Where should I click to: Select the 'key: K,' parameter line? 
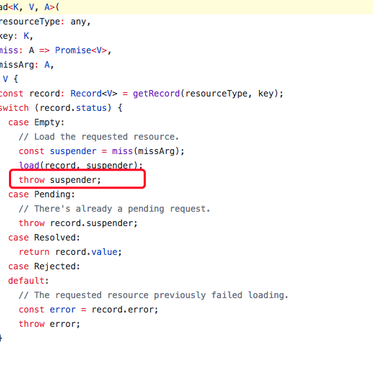tap(16, 36)
